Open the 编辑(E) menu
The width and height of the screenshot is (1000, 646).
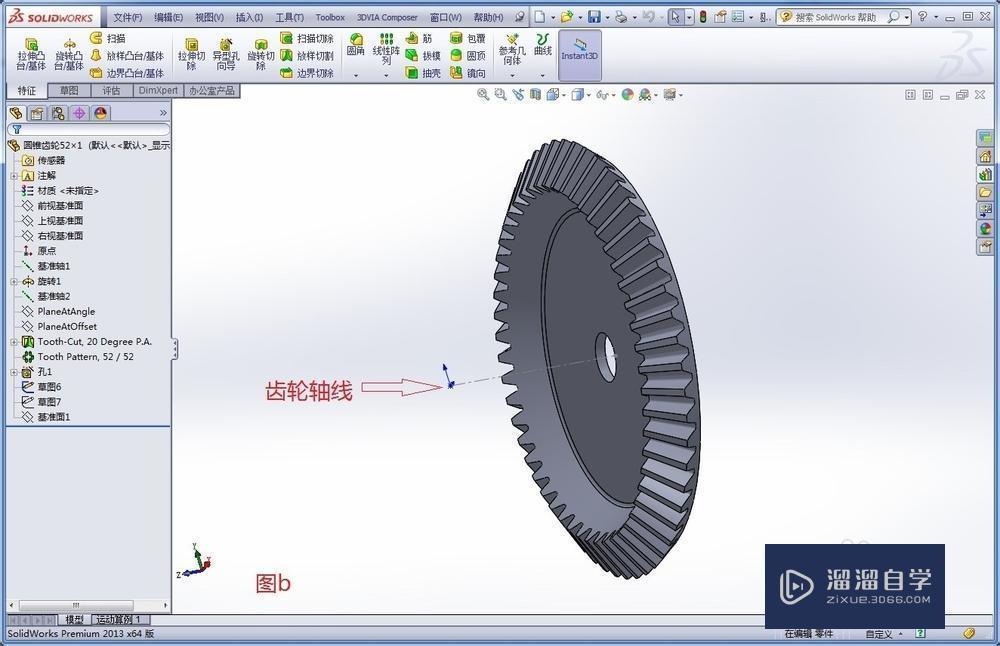click(x=168, y=17)
